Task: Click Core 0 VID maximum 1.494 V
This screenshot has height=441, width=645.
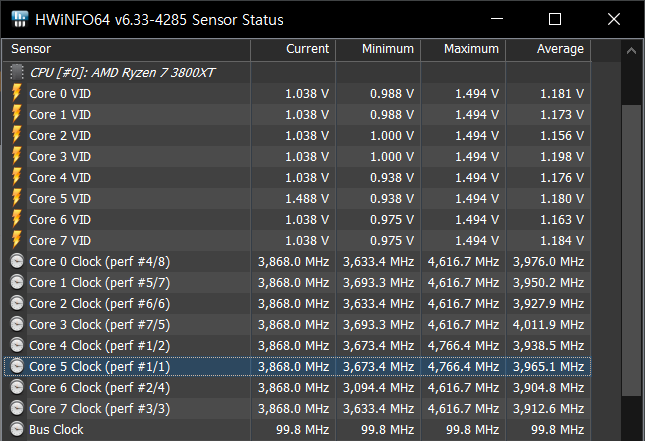Action: [x=477, y=94]
